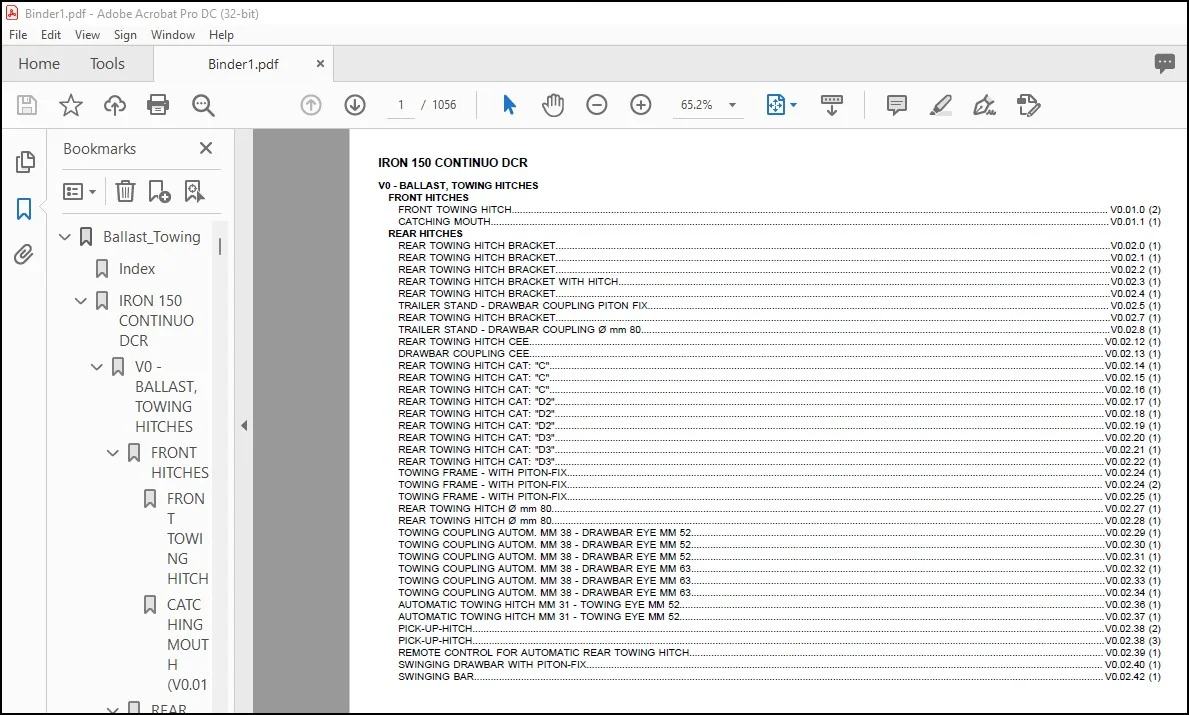Activate the Hand pan tool
The width and height of the screenshot is (1189, 715).
553,105
